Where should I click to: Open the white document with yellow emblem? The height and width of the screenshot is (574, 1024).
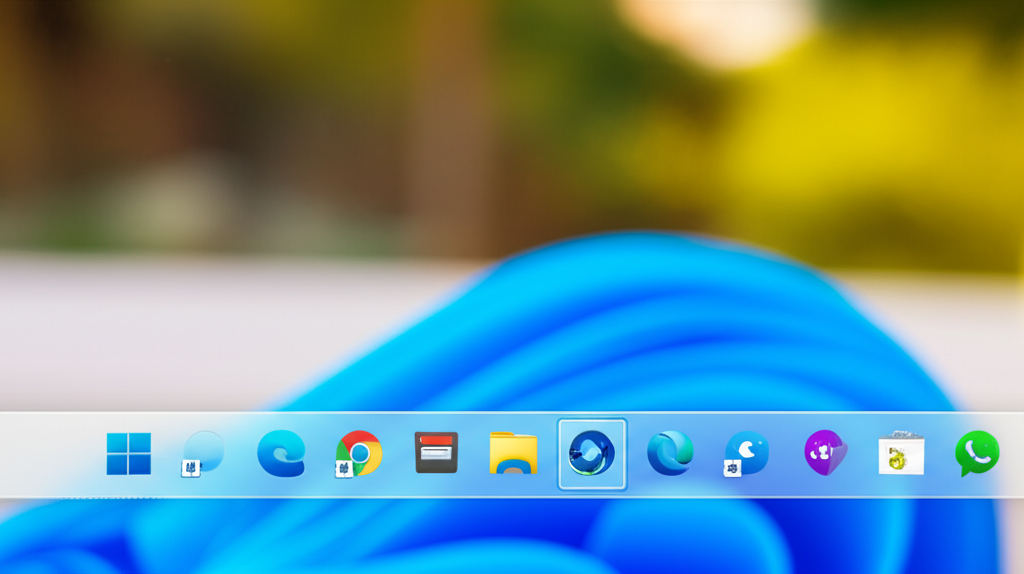(901, 454)
